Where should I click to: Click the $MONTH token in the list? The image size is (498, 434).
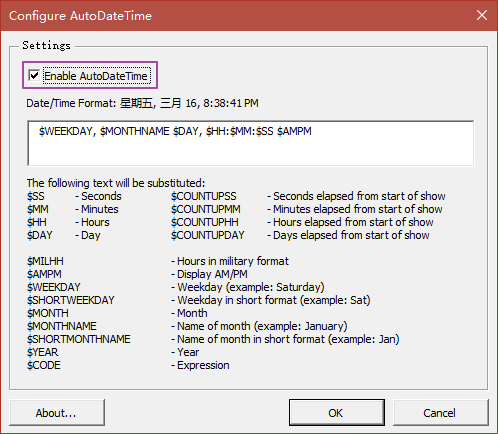48,313
